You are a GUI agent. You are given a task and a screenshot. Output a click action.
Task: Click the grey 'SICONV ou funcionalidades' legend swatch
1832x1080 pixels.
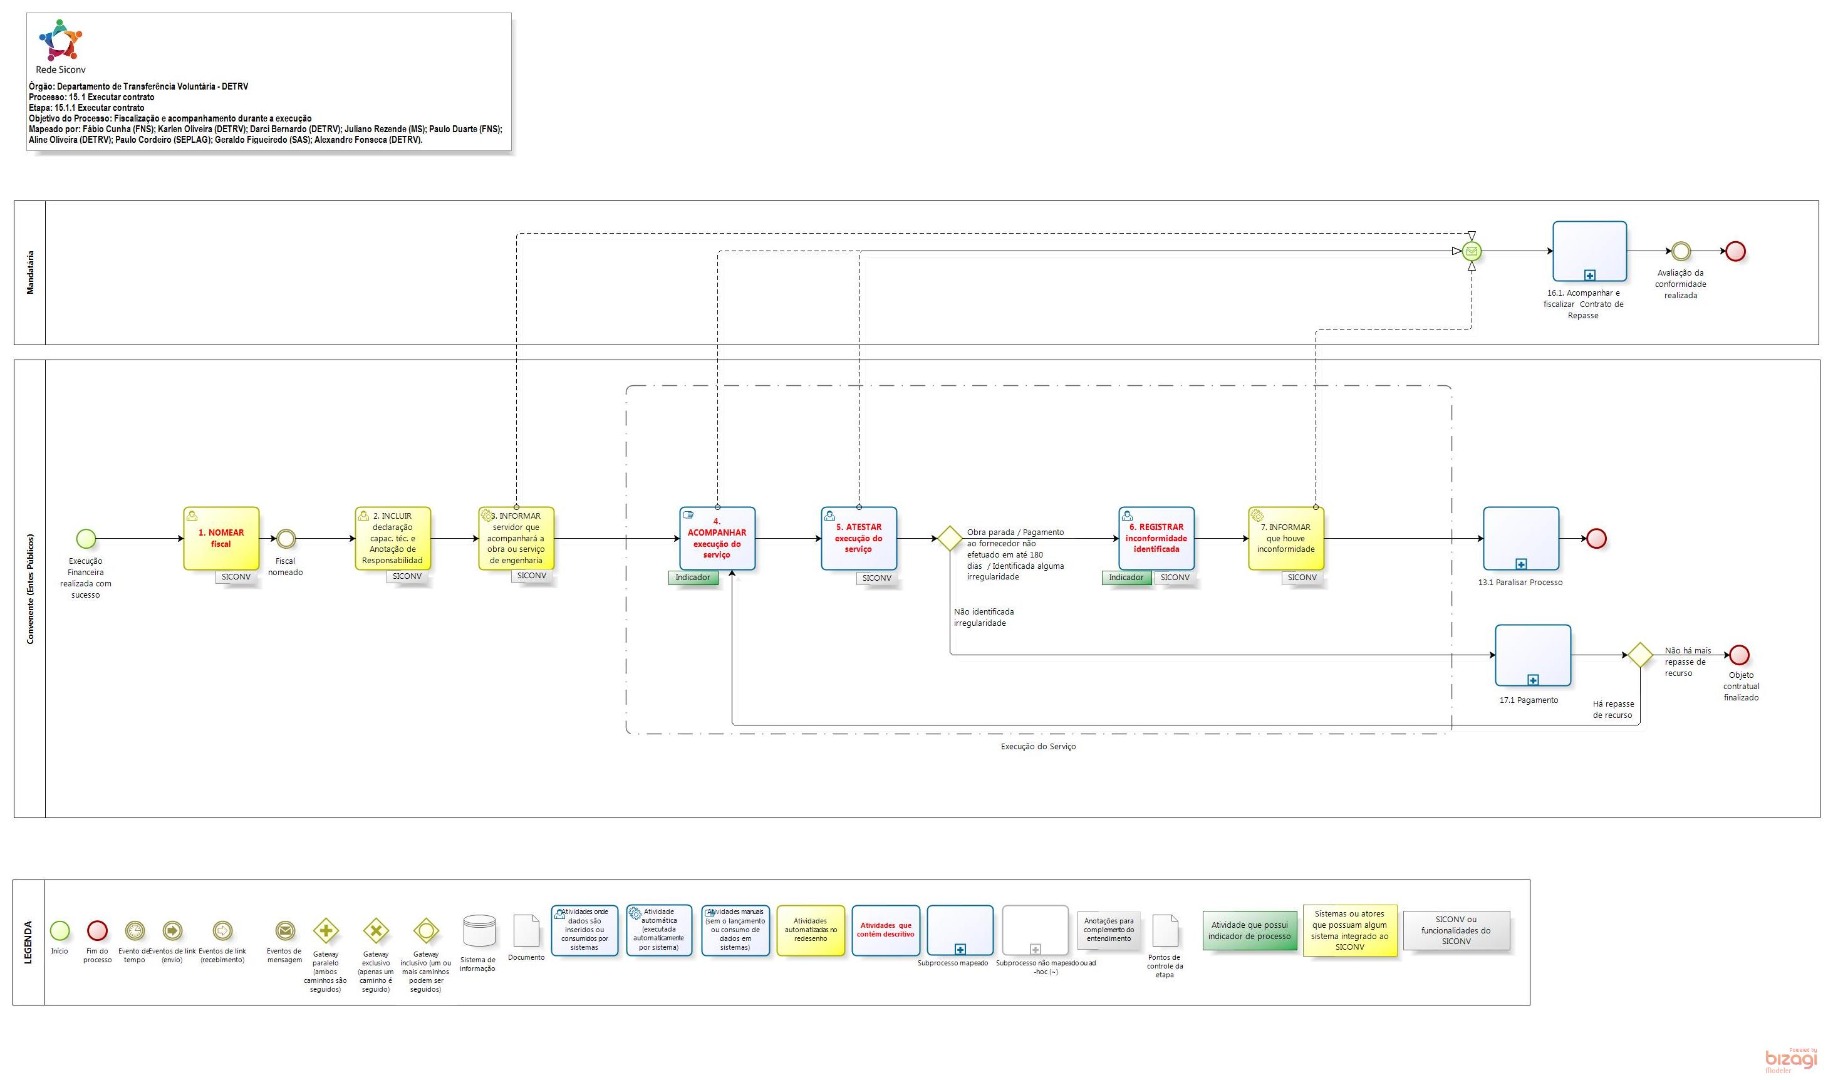[1456, 931]
